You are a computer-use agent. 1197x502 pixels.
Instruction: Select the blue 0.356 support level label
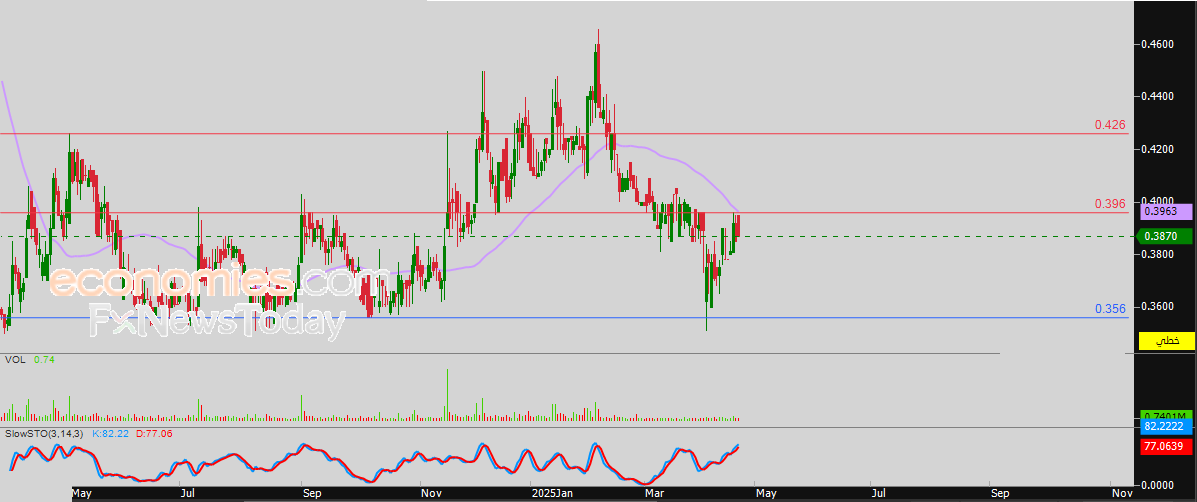1110,309
